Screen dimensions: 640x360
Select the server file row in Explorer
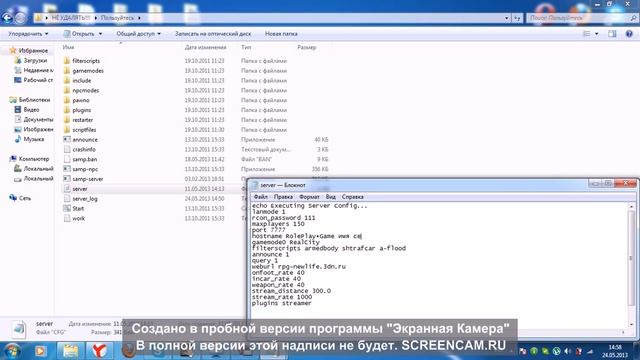pos(153,189)
